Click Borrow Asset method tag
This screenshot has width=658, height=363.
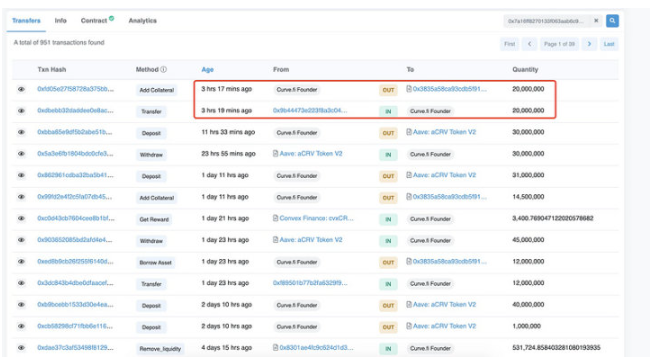click(x=156, y=263)
